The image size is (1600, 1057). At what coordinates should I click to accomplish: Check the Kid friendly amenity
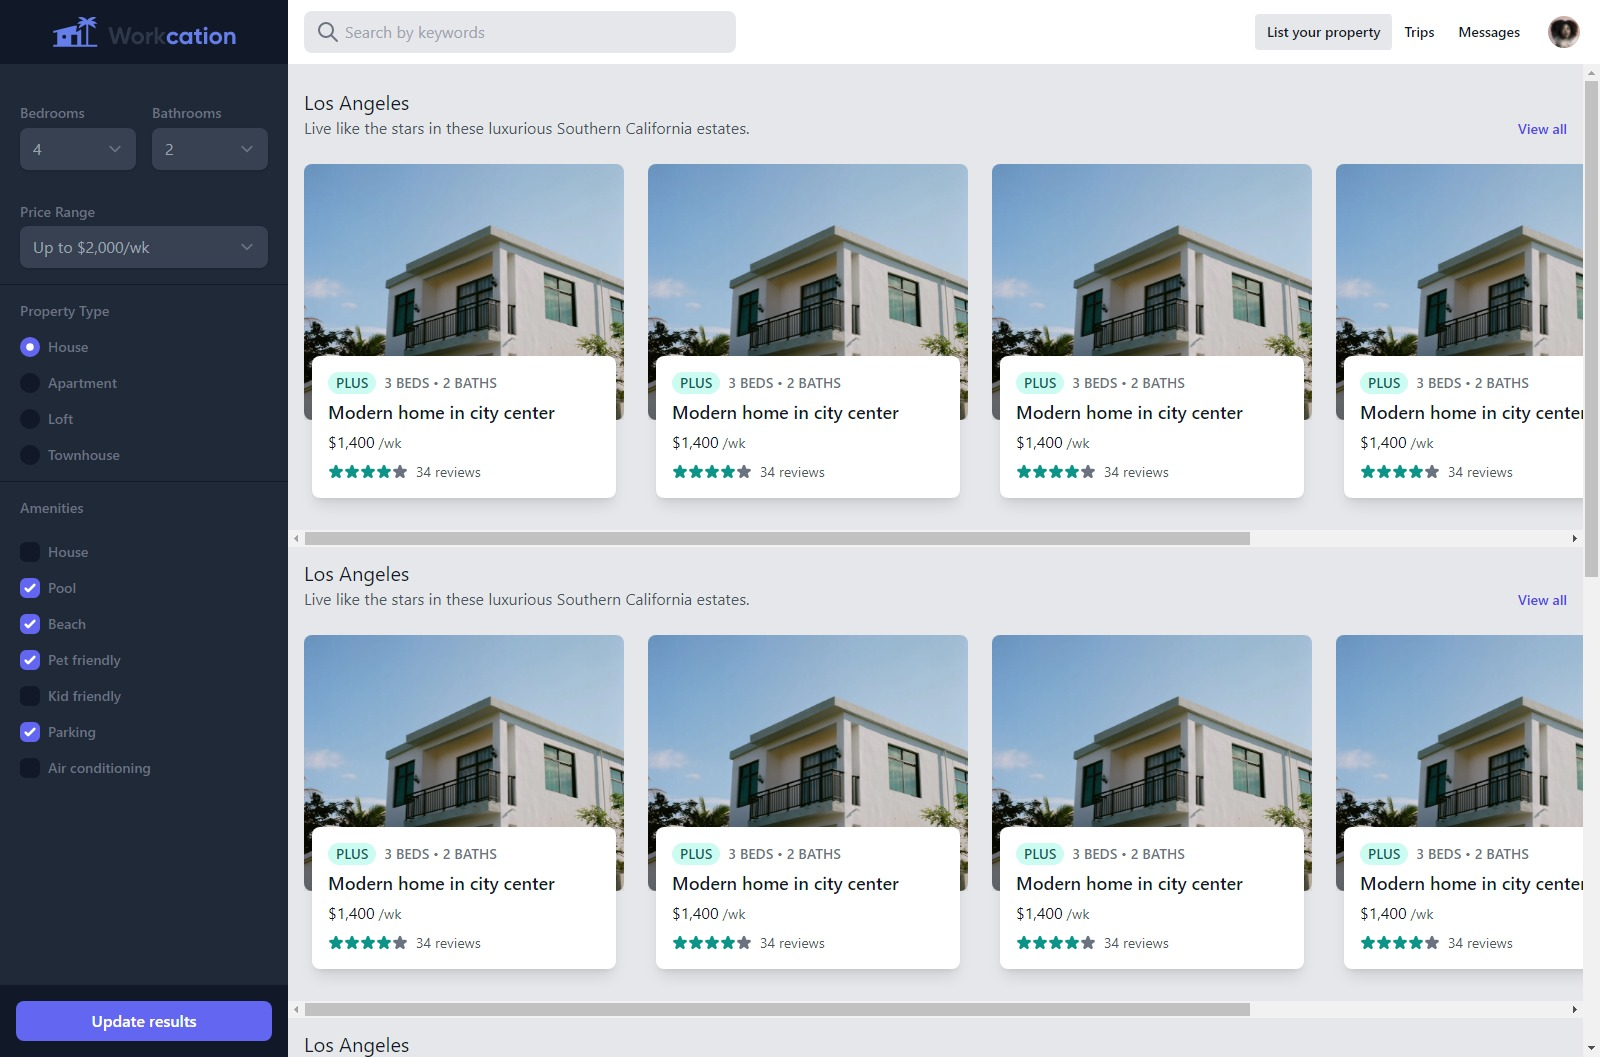tap(30, 696)
